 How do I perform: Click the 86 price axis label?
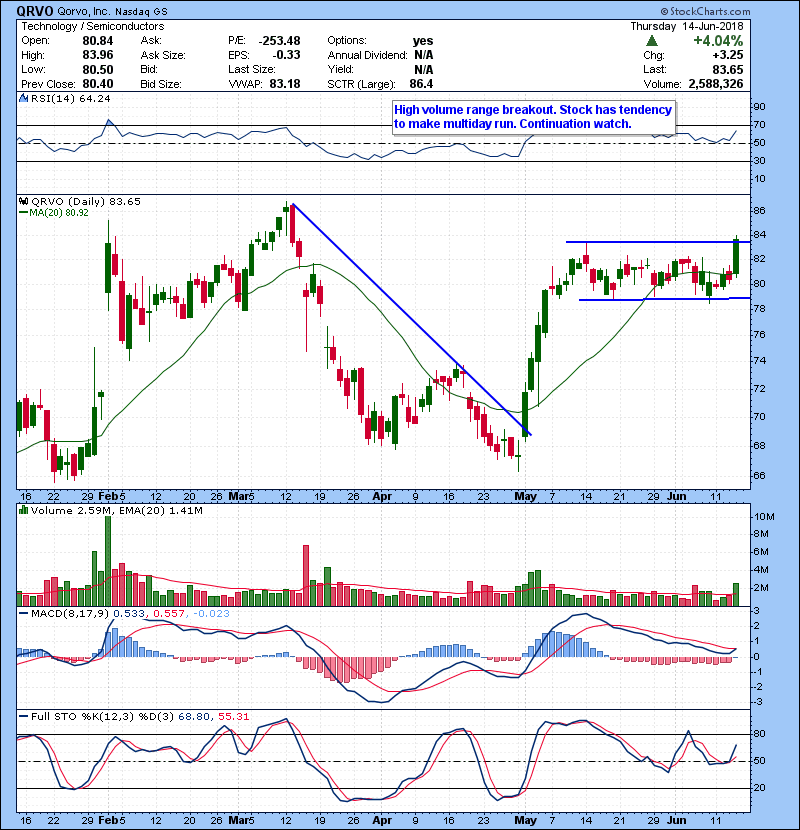[x=759, y=211]
